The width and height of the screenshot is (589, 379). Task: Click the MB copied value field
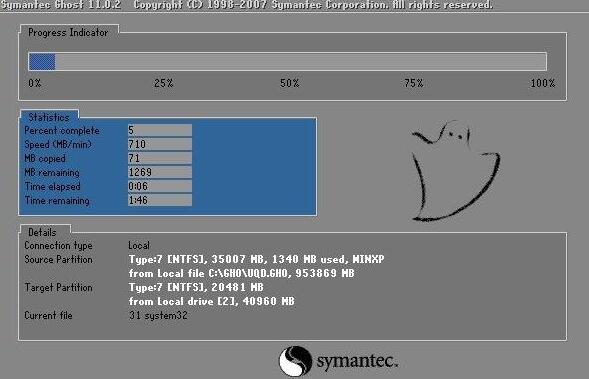click(160, 158)
